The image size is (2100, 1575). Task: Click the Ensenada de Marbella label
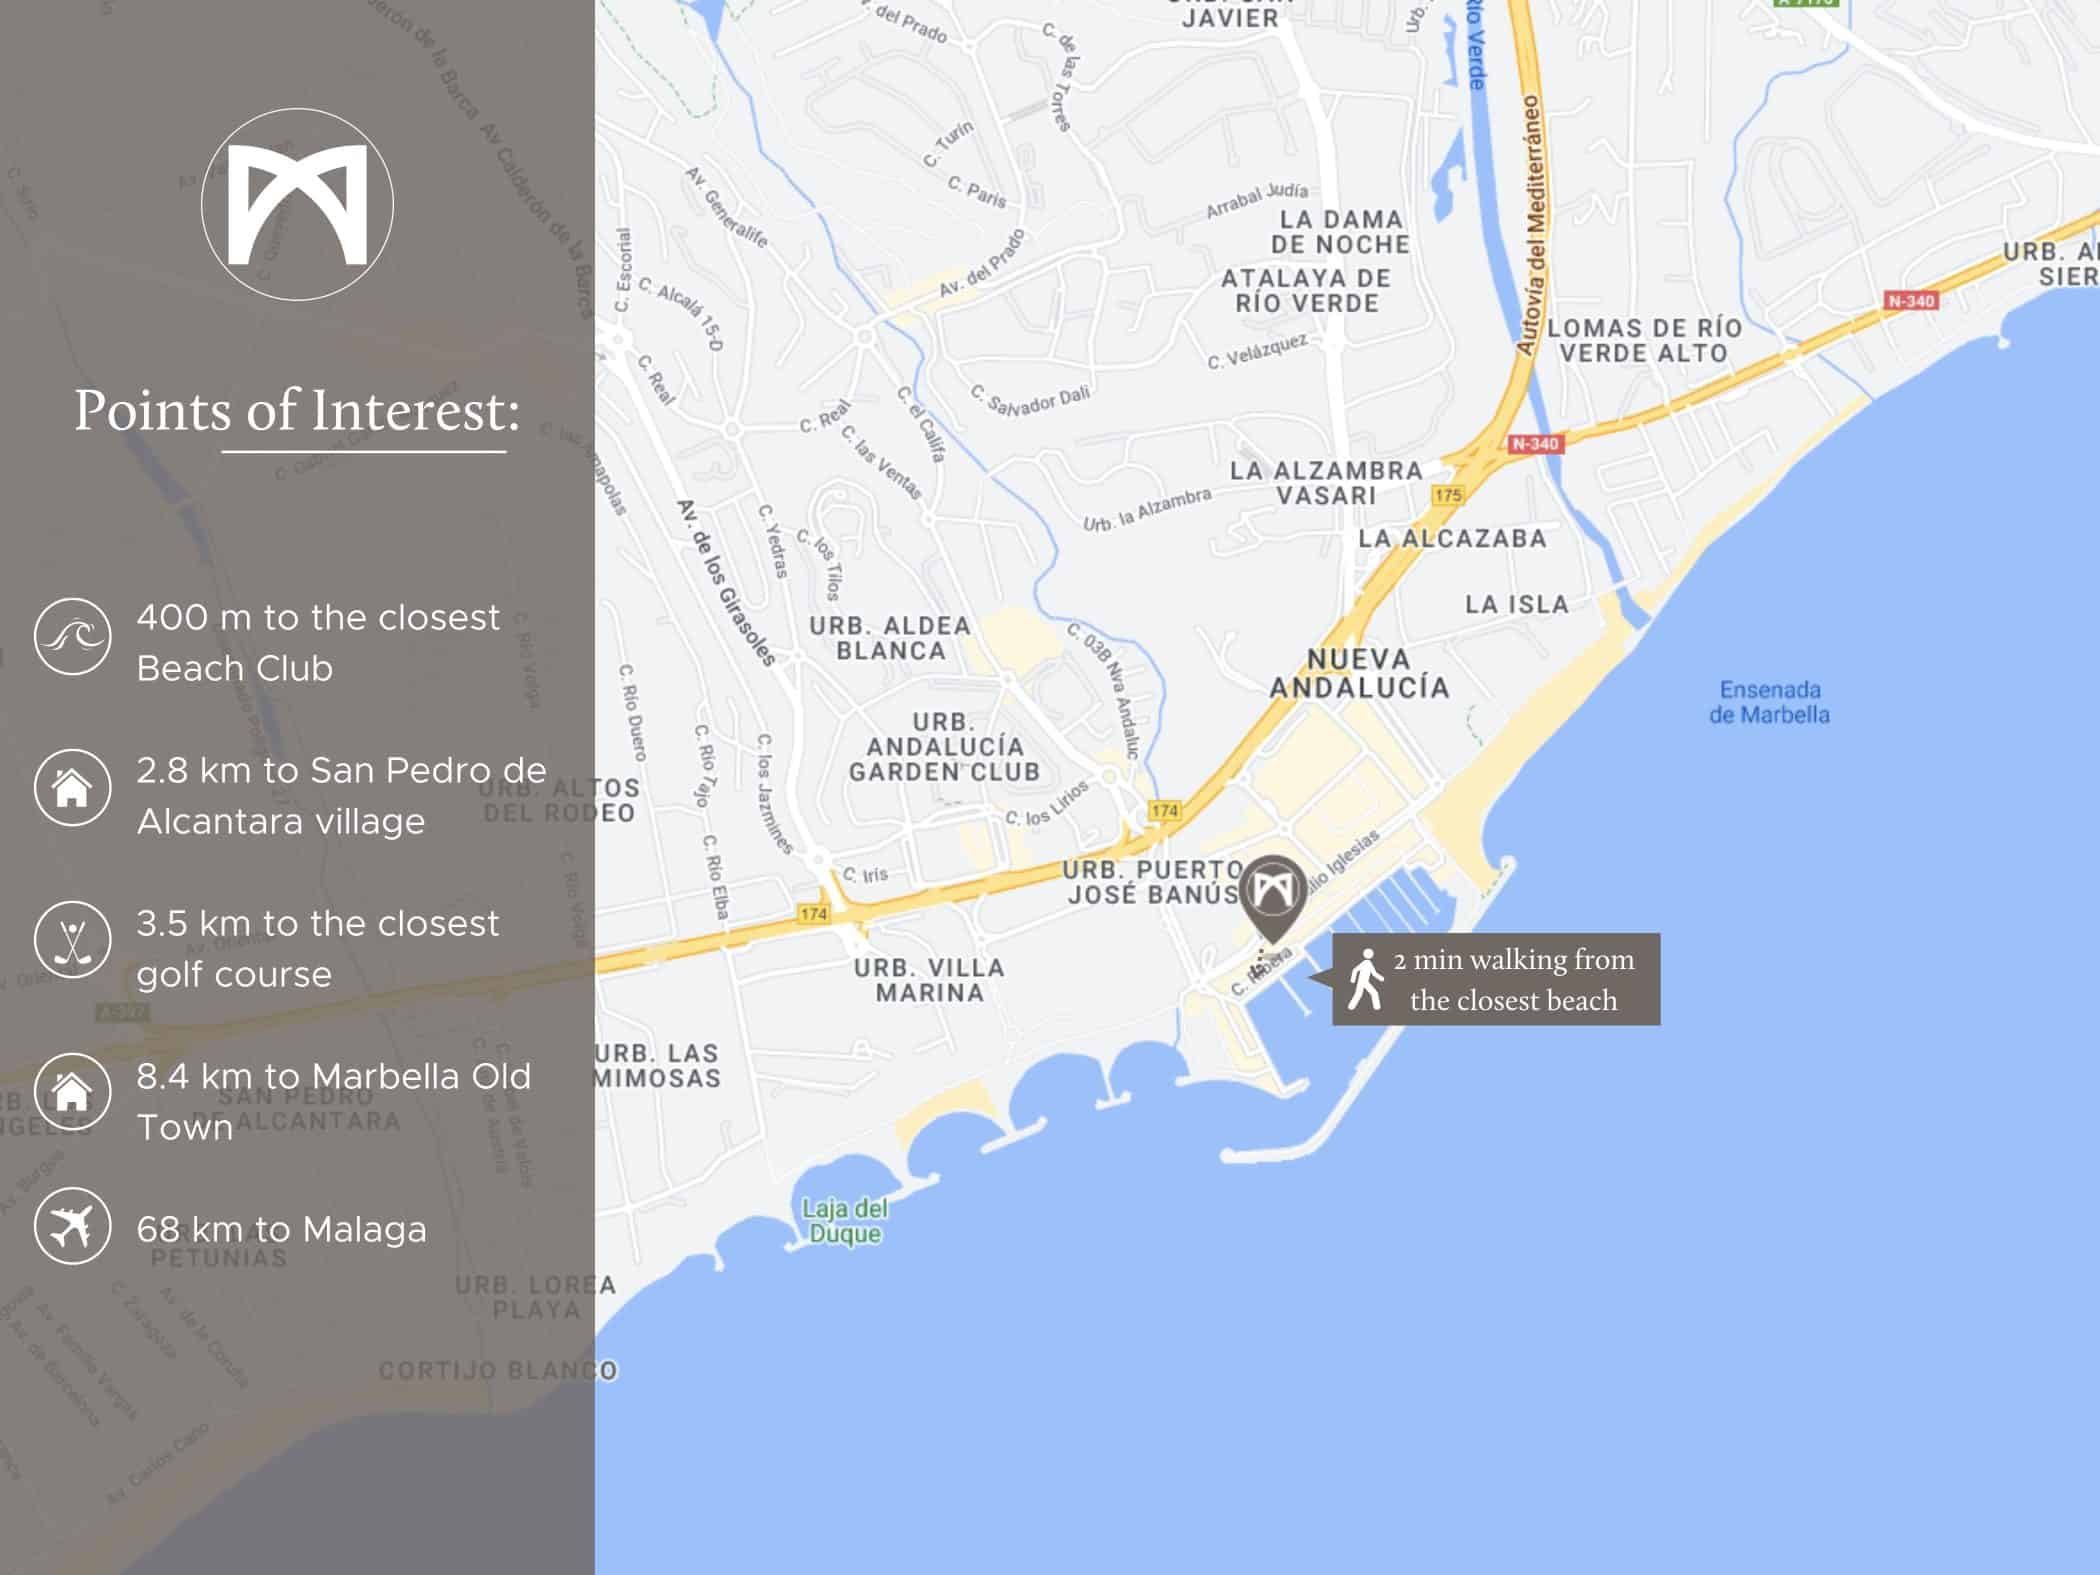tap(1769, 702)
